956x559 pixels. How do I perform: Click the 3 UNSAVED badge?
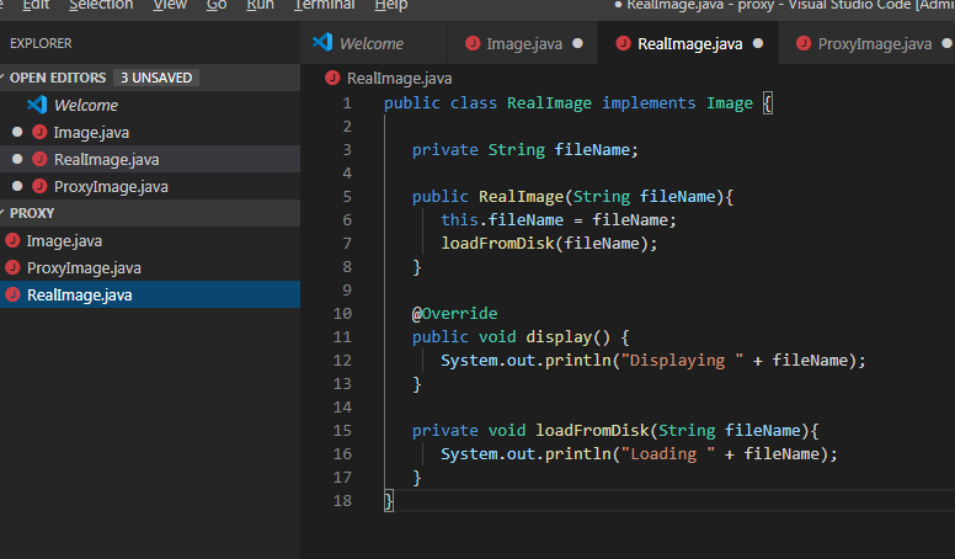click(155, 78)
